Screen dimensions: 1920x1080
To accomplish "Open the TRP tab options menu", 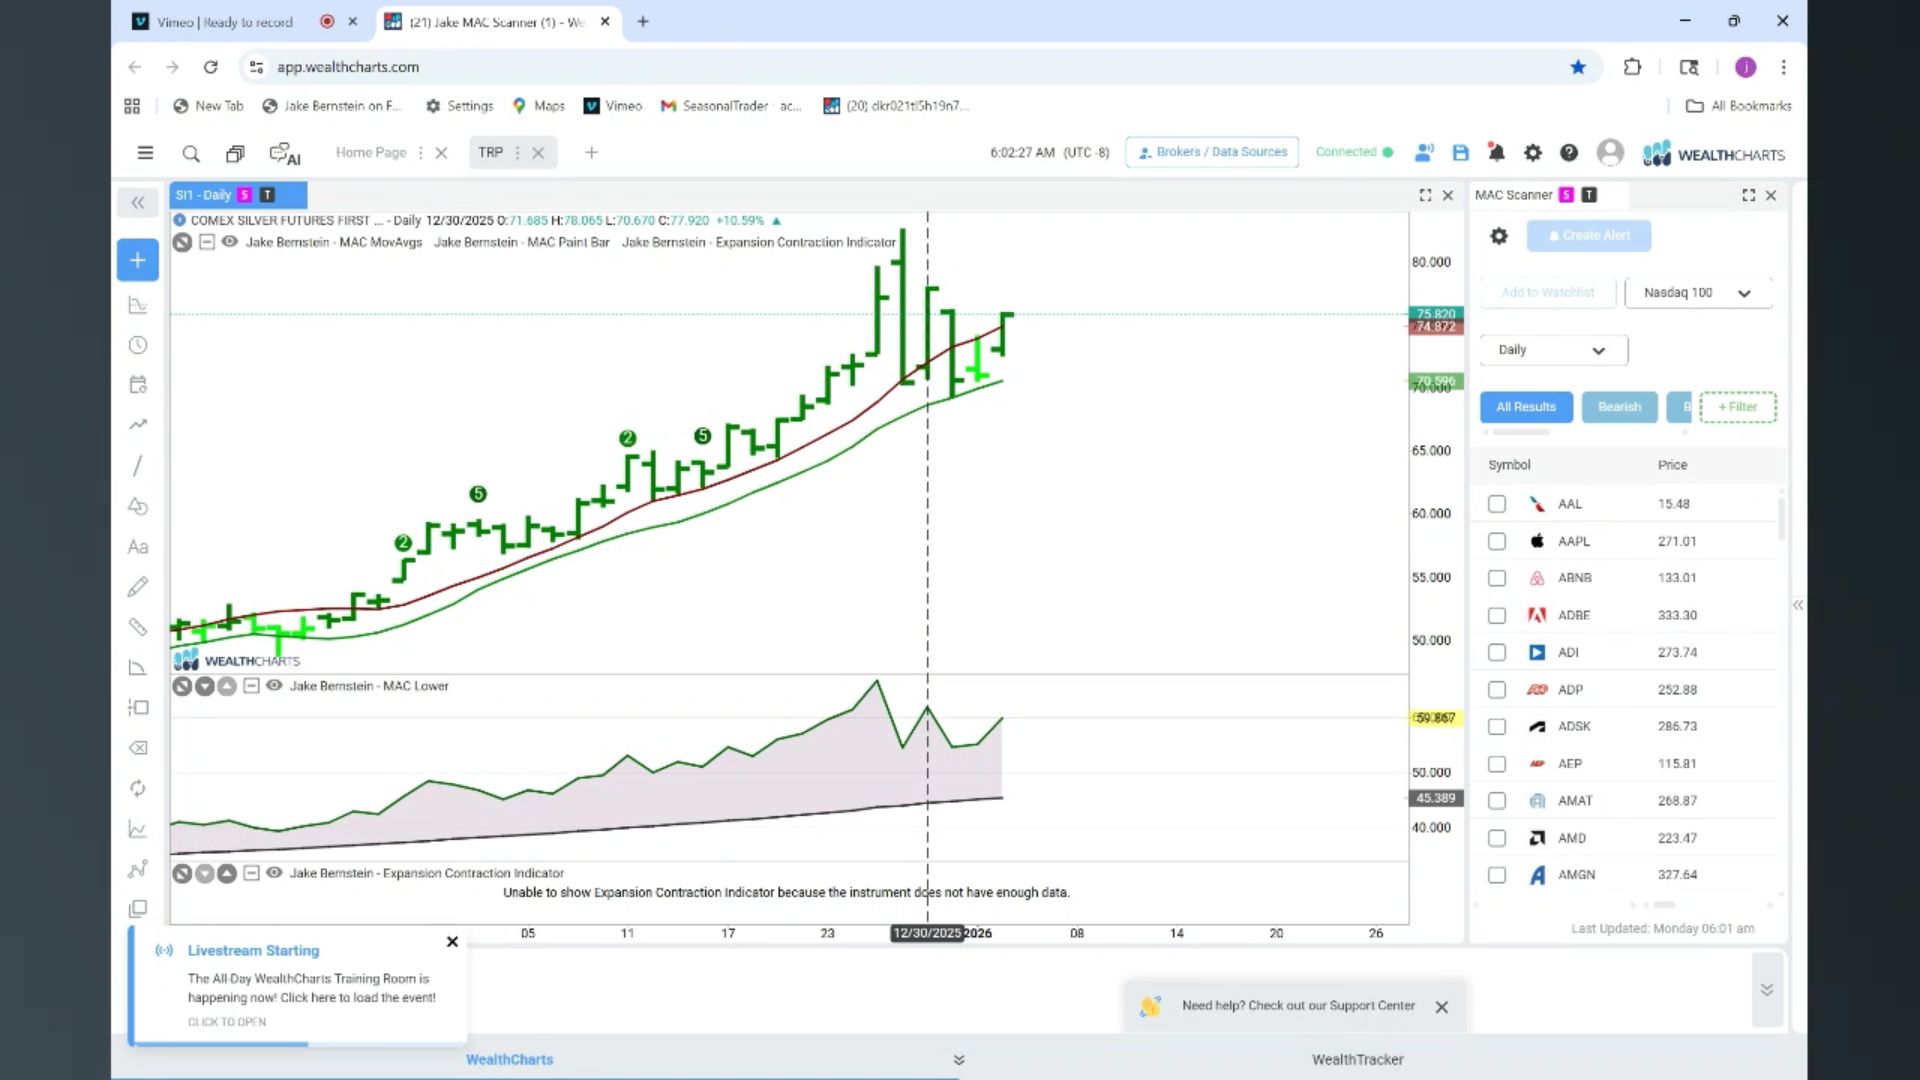I will pos(517,153).
